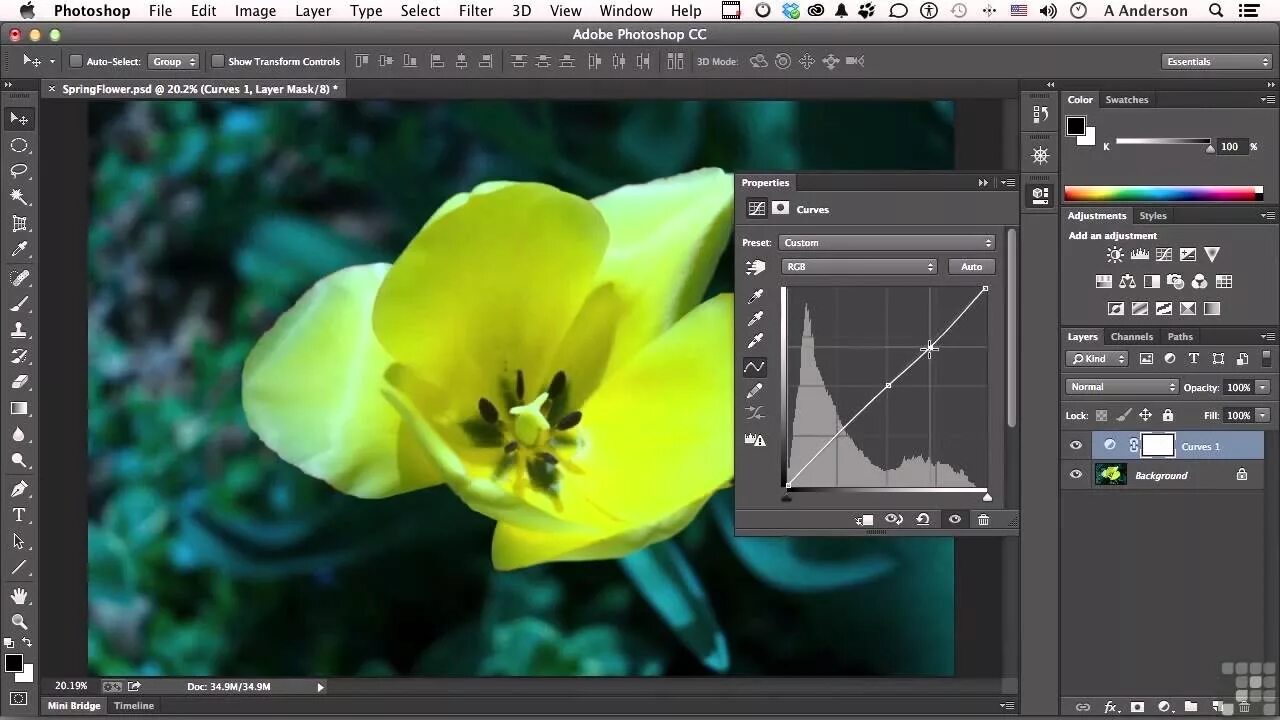Choose edit points to modify curve button
The image size is (1280, 720).
point(755,367)
